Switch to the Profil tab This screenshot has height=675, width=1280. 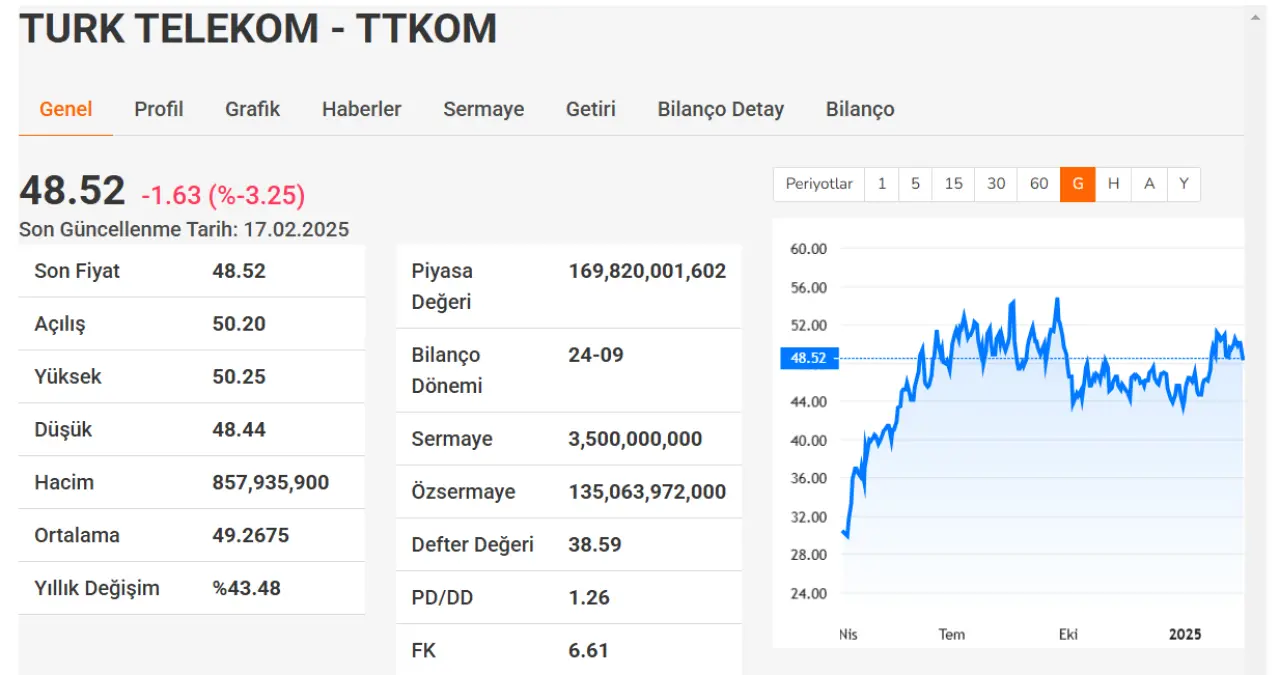[x=159, y=109]
